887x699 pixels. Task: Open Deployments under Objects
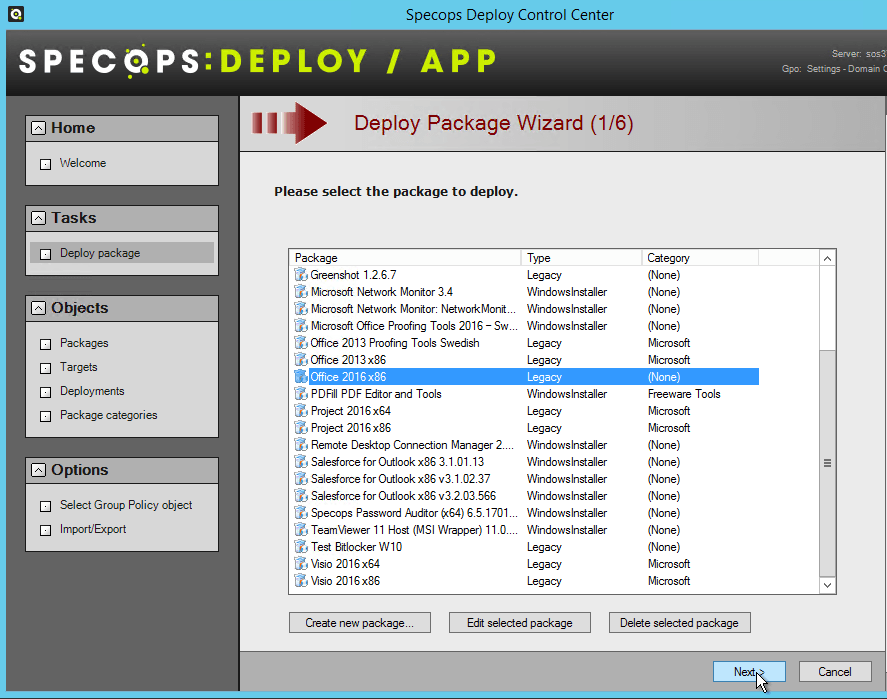[92, 391]
